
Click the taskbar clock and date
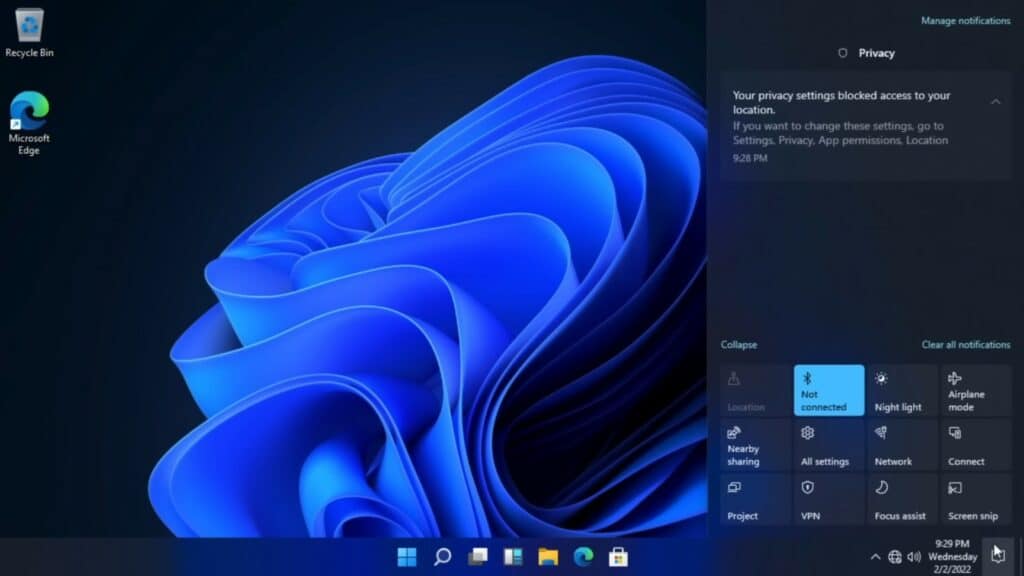pyautogui.click(x=952, y=557)
